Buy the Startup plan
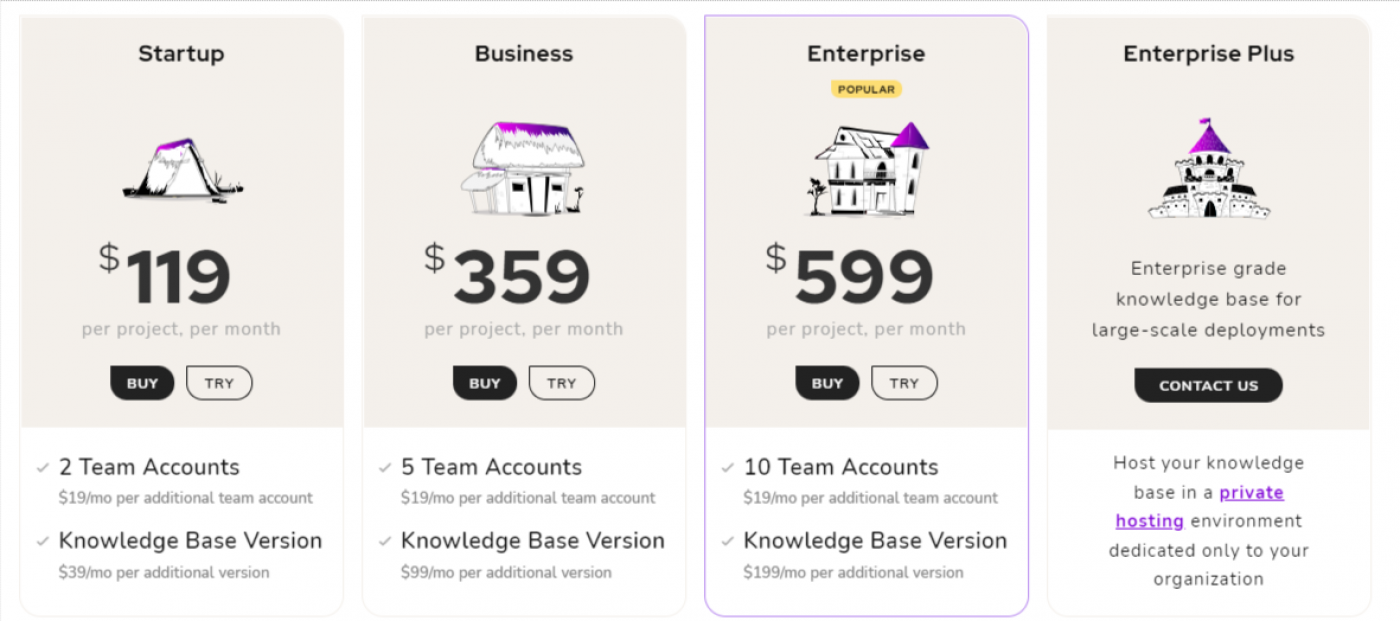1400x621 pixels. pos(142,383)
